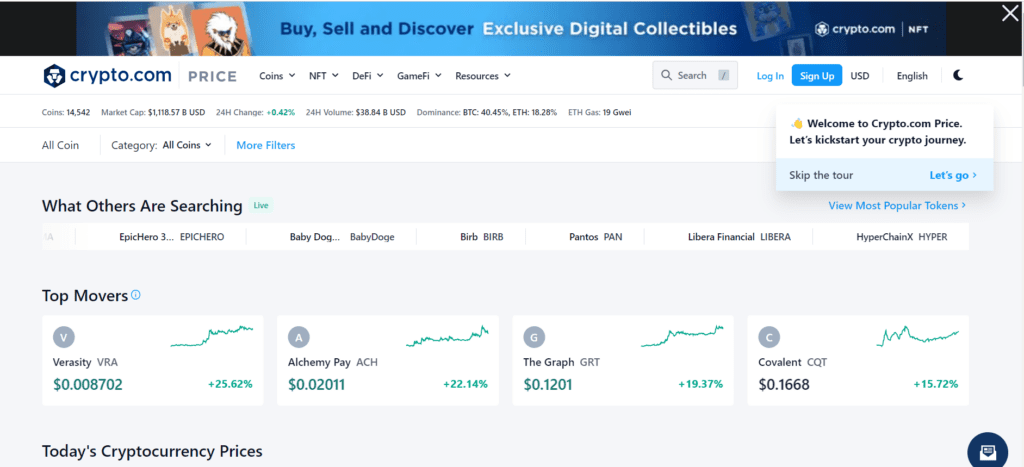Click Let's go to start tour
Image resolution: width=1024 pixels, height=467 pixels.
click(x=953, y=175)
